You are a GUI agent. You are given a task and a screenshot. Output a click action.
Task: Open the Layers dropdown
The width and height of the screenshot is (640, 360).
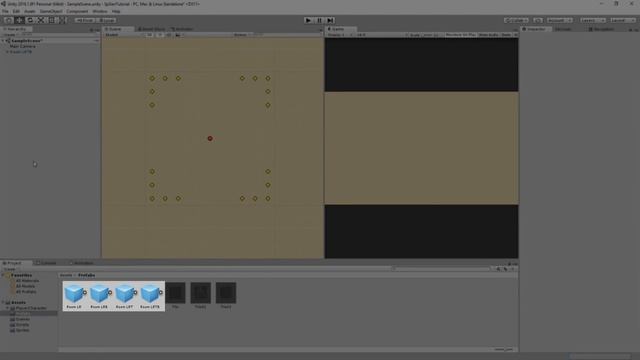593,20
